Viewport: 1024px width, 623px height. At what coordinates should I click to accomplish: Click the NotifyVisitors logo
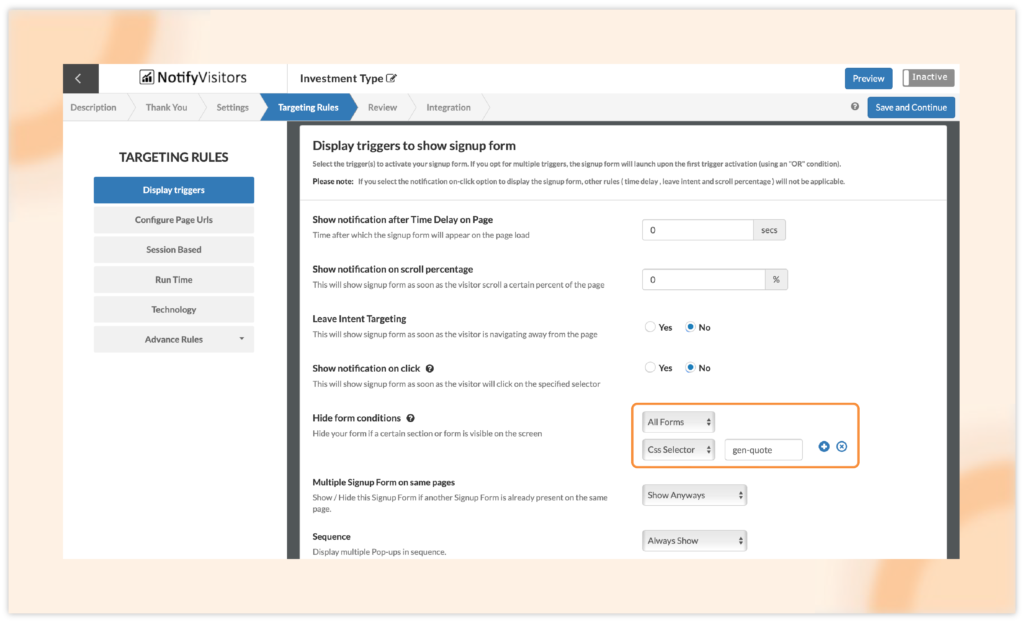point(193,78)
